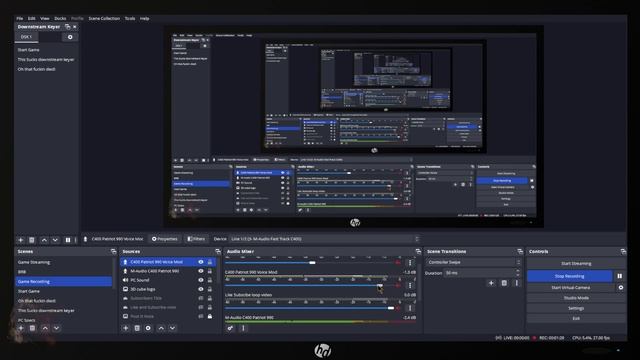Open the Controller Swipe transition dropdown
640x360 pixels.
(x=474, y=262)
